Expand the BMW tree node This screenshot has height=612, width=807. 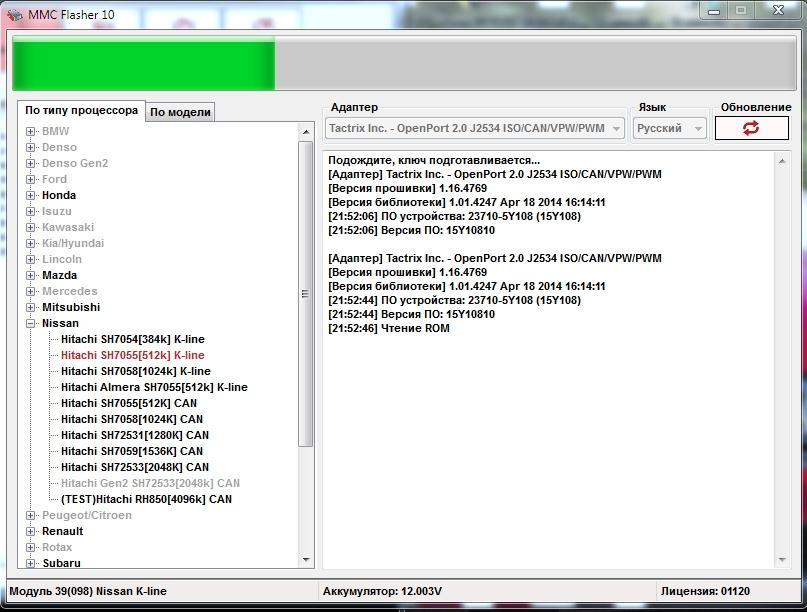tap(30, 131)
